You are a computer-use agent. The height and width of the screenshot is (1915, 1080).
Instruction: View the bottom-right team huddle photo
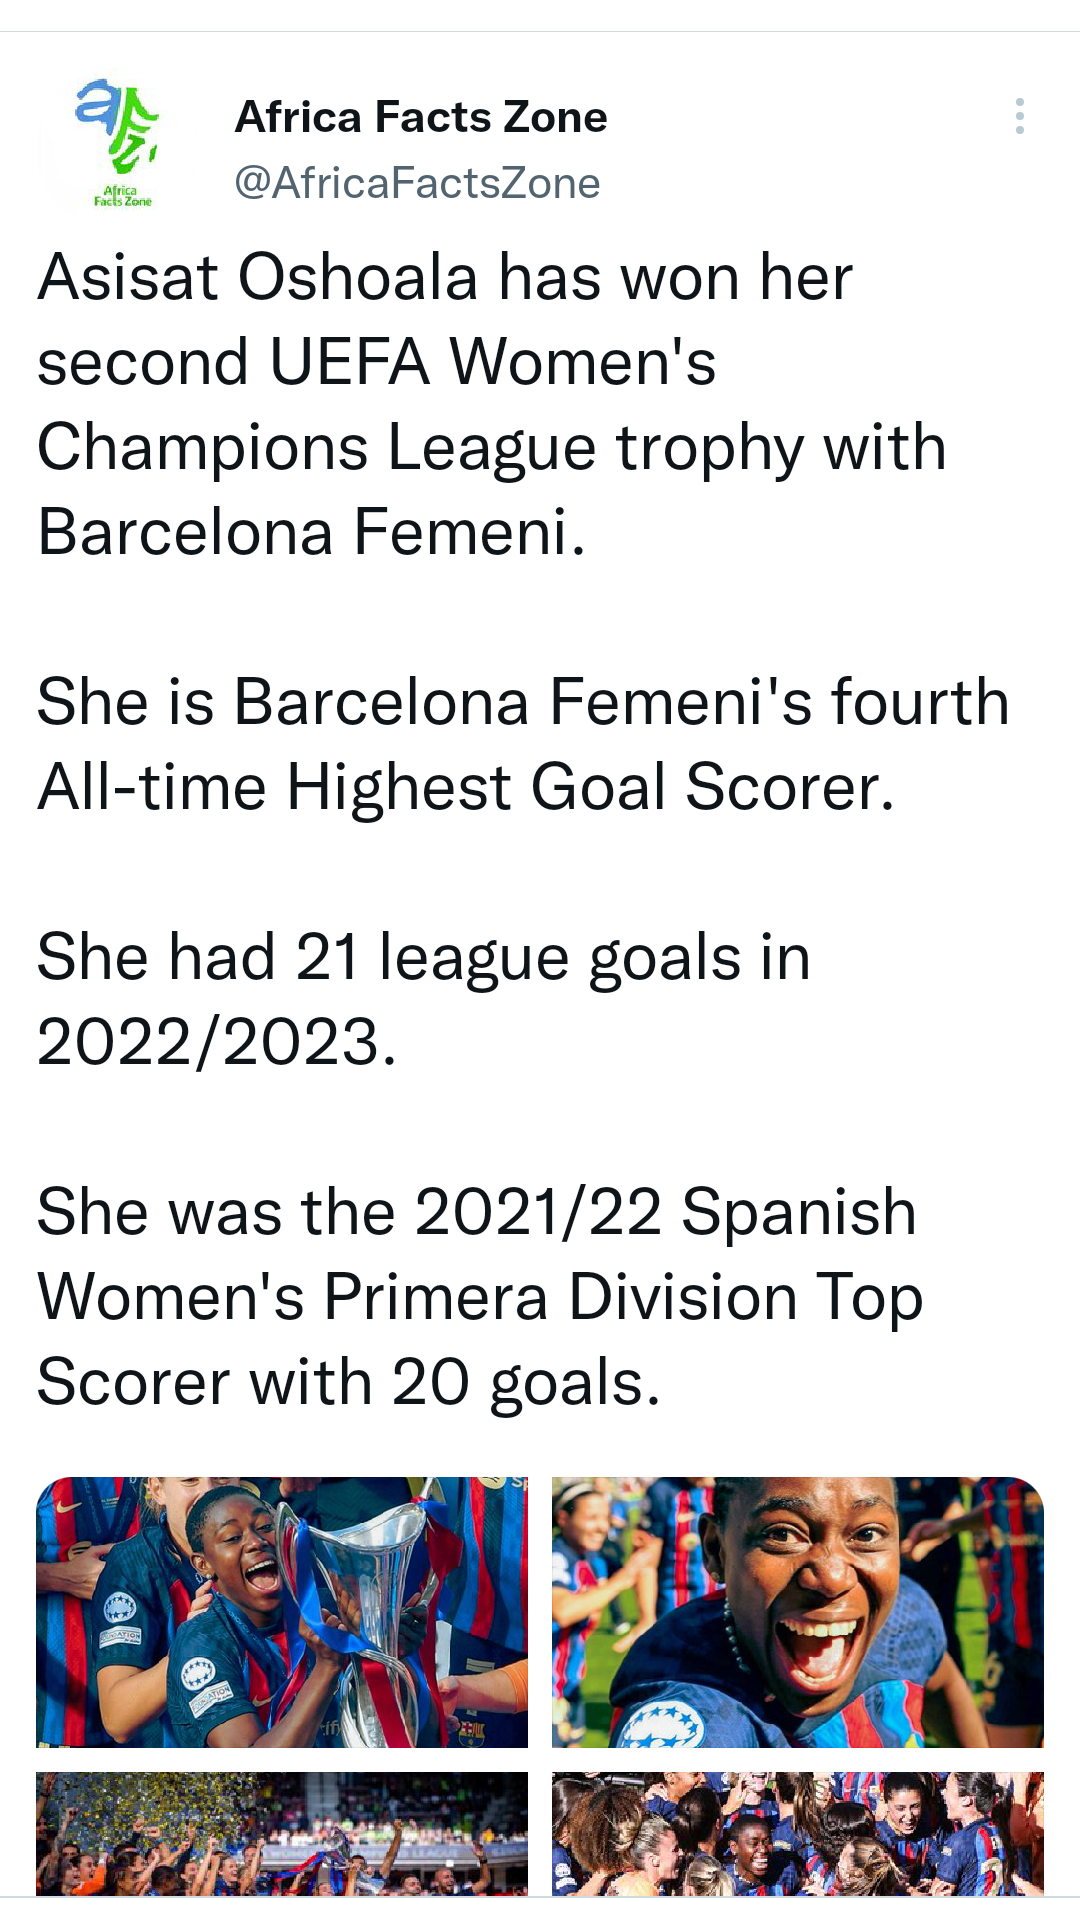tap(797, 1833)
